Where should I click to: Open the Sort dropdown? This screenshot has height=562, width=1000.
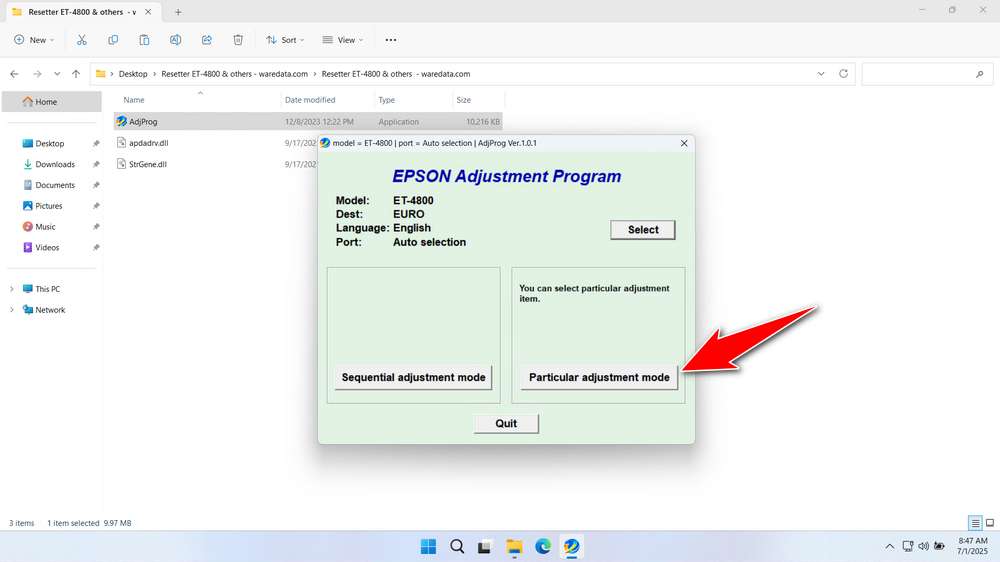tap(285, 40)
